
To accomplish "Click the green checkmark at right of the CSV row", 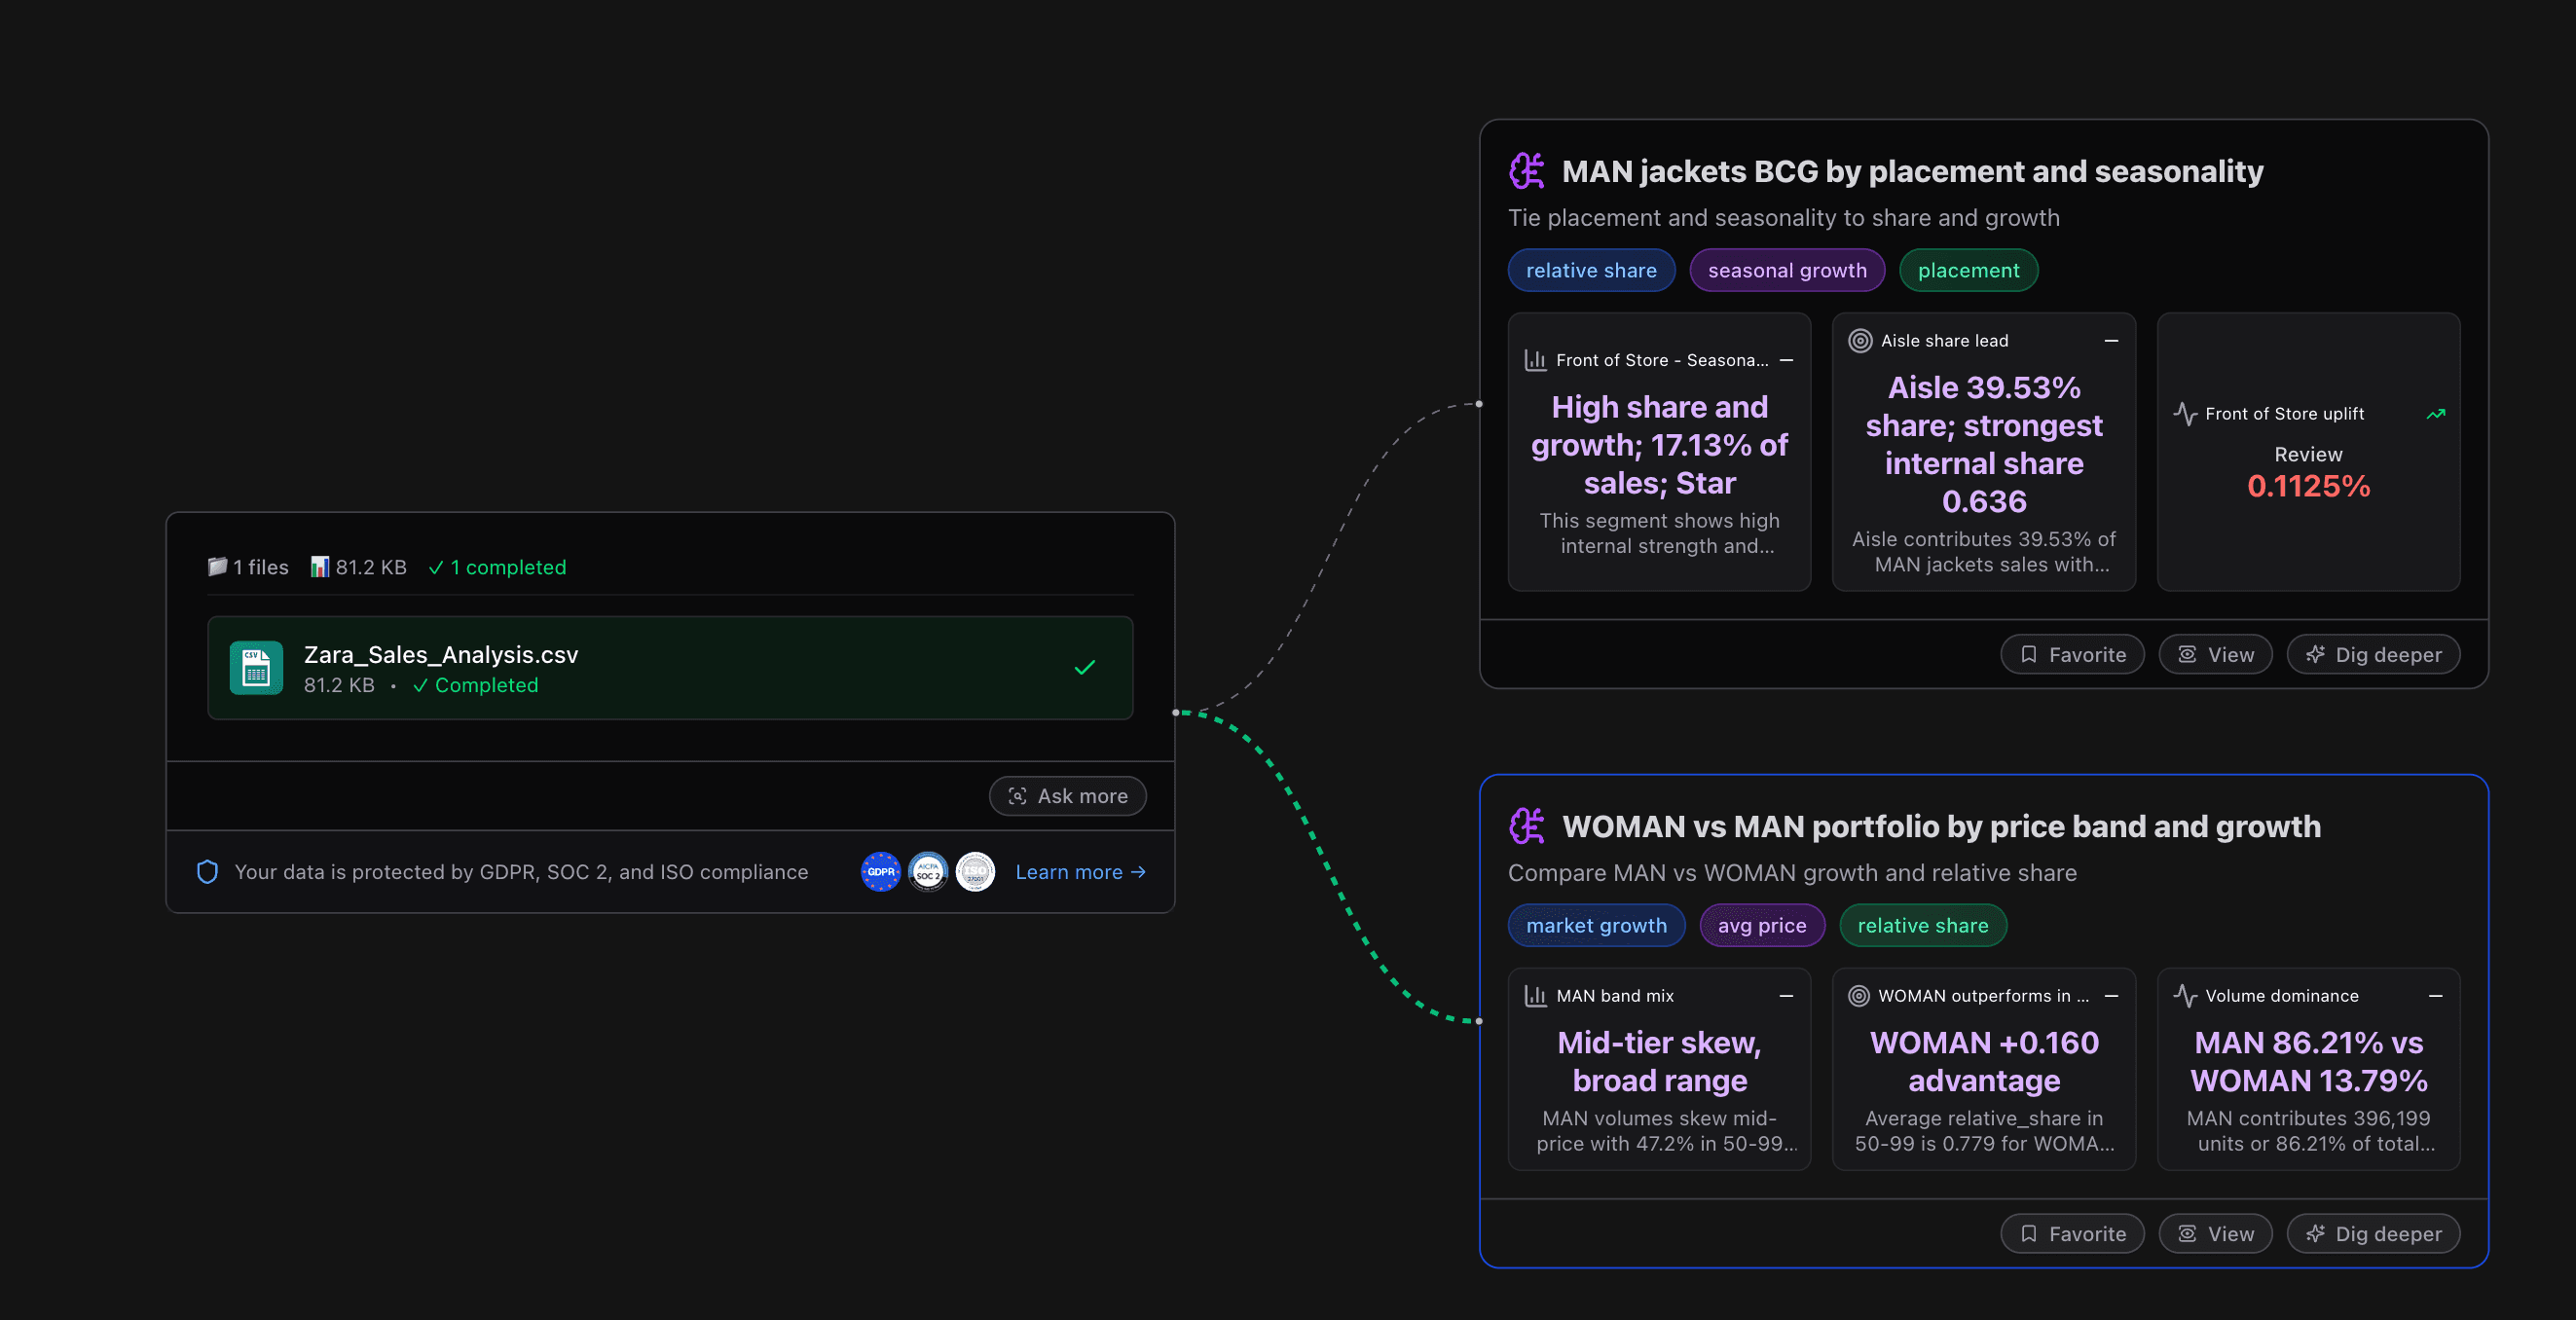I will (x=1085, y=667).
